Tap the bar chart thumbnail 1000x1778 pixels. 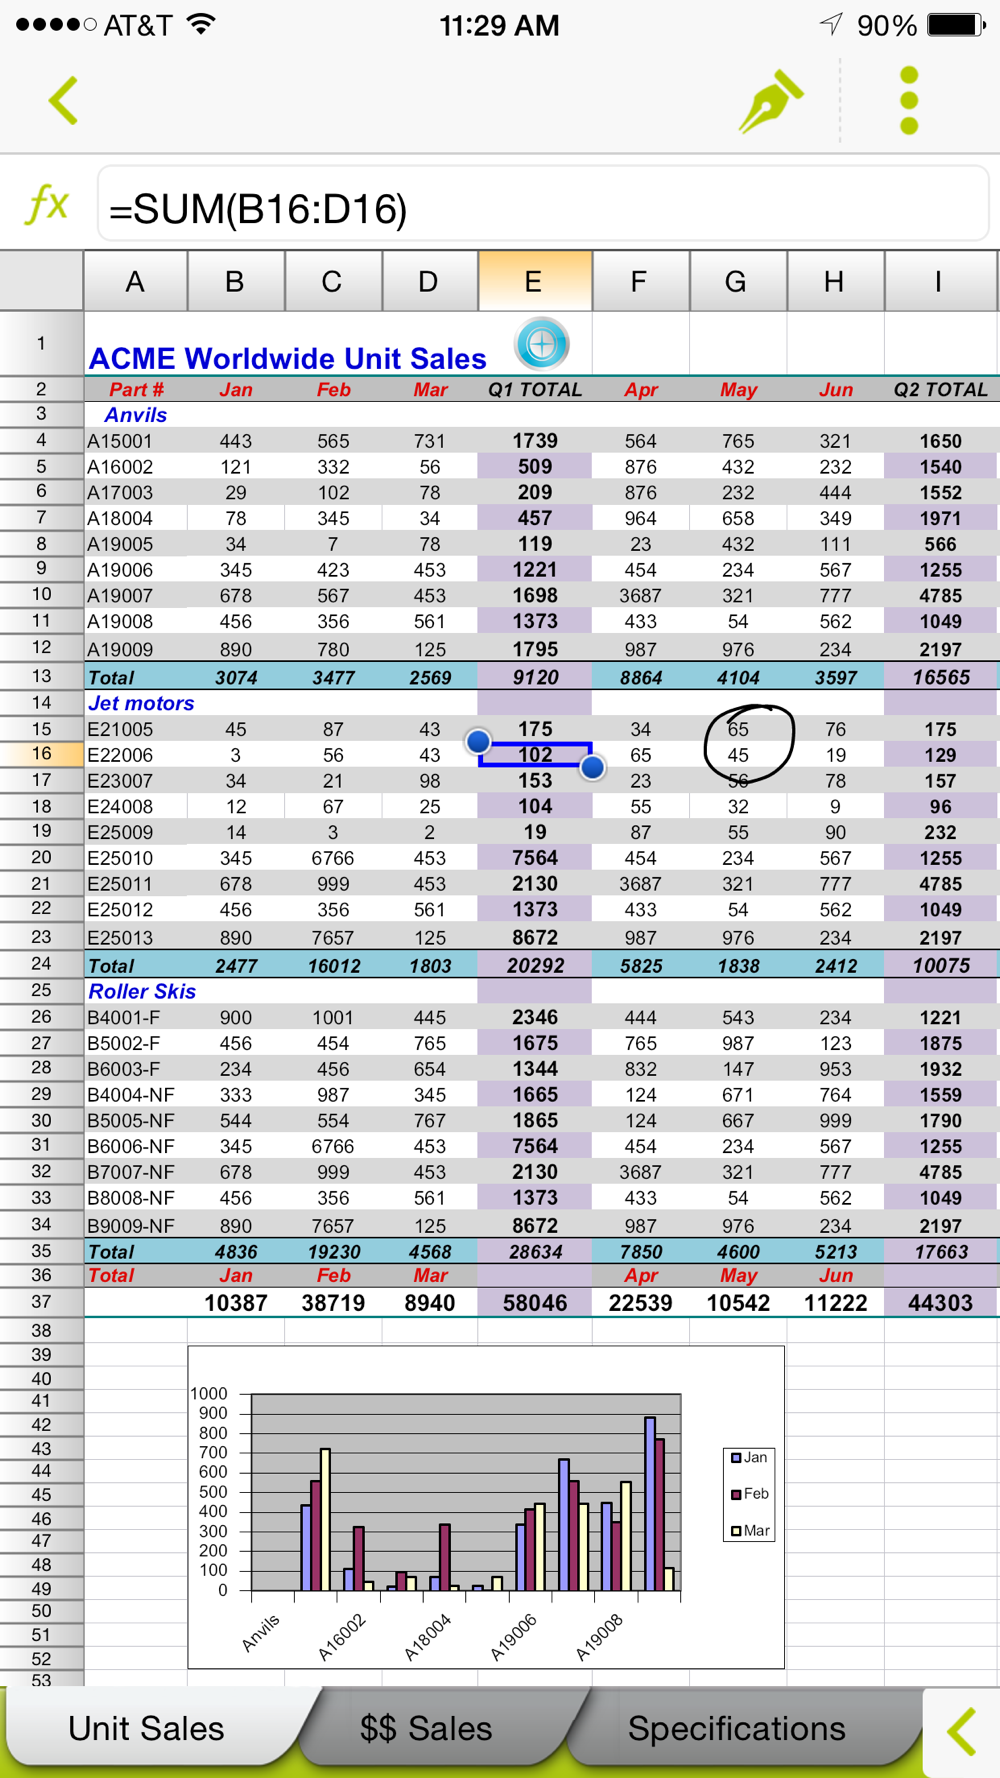coord(486,1507)
